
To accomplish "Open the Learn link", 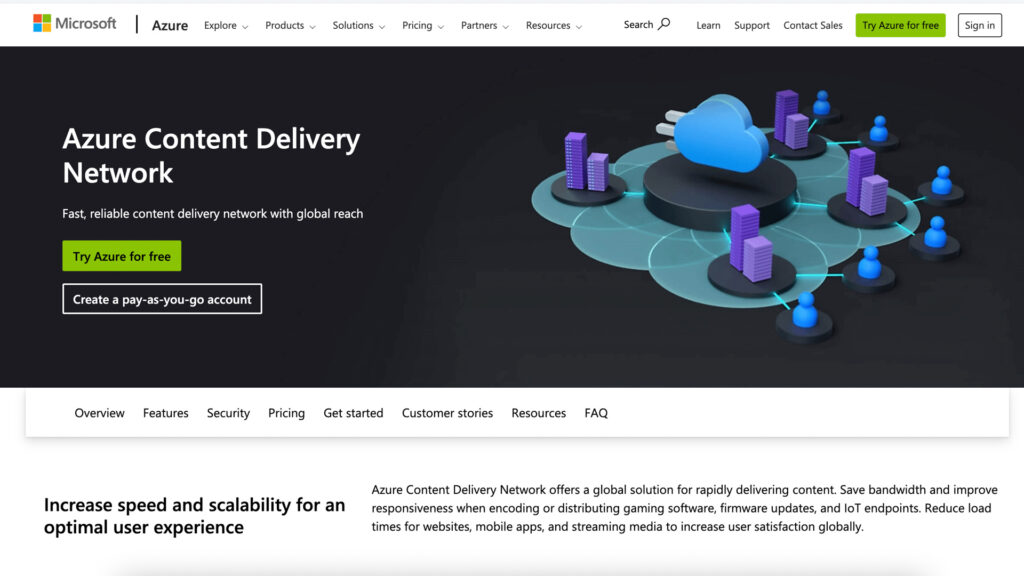I will point(708,25).
